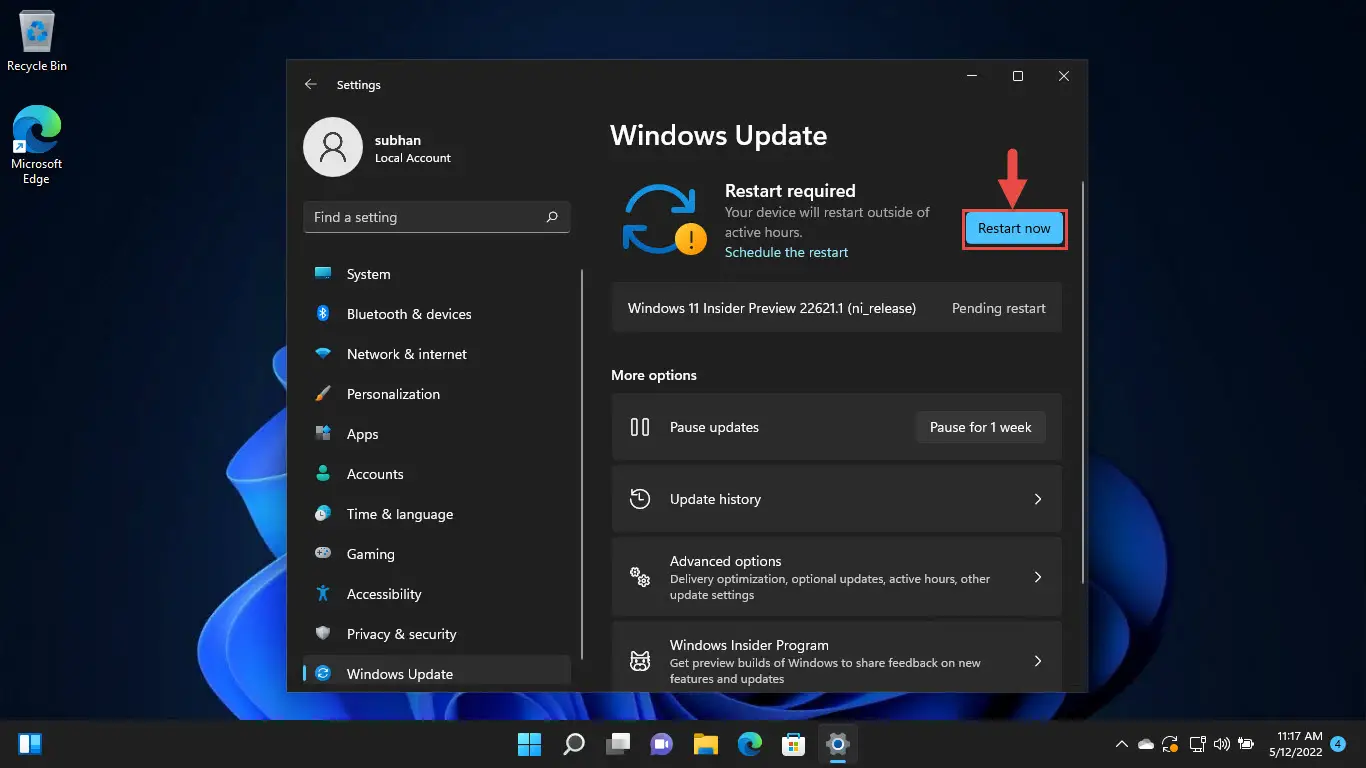Click the Time & language globe icon
1366x768 pixels.
coord(323,514)
